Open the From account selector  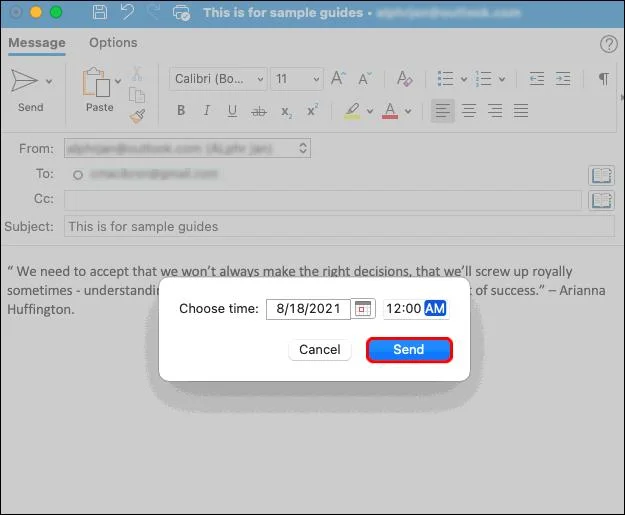click(x=187, y=148)
